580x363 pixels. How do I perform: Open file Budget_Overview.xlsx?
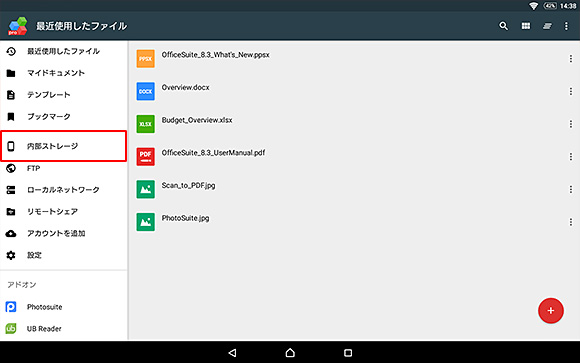point(197,120)
